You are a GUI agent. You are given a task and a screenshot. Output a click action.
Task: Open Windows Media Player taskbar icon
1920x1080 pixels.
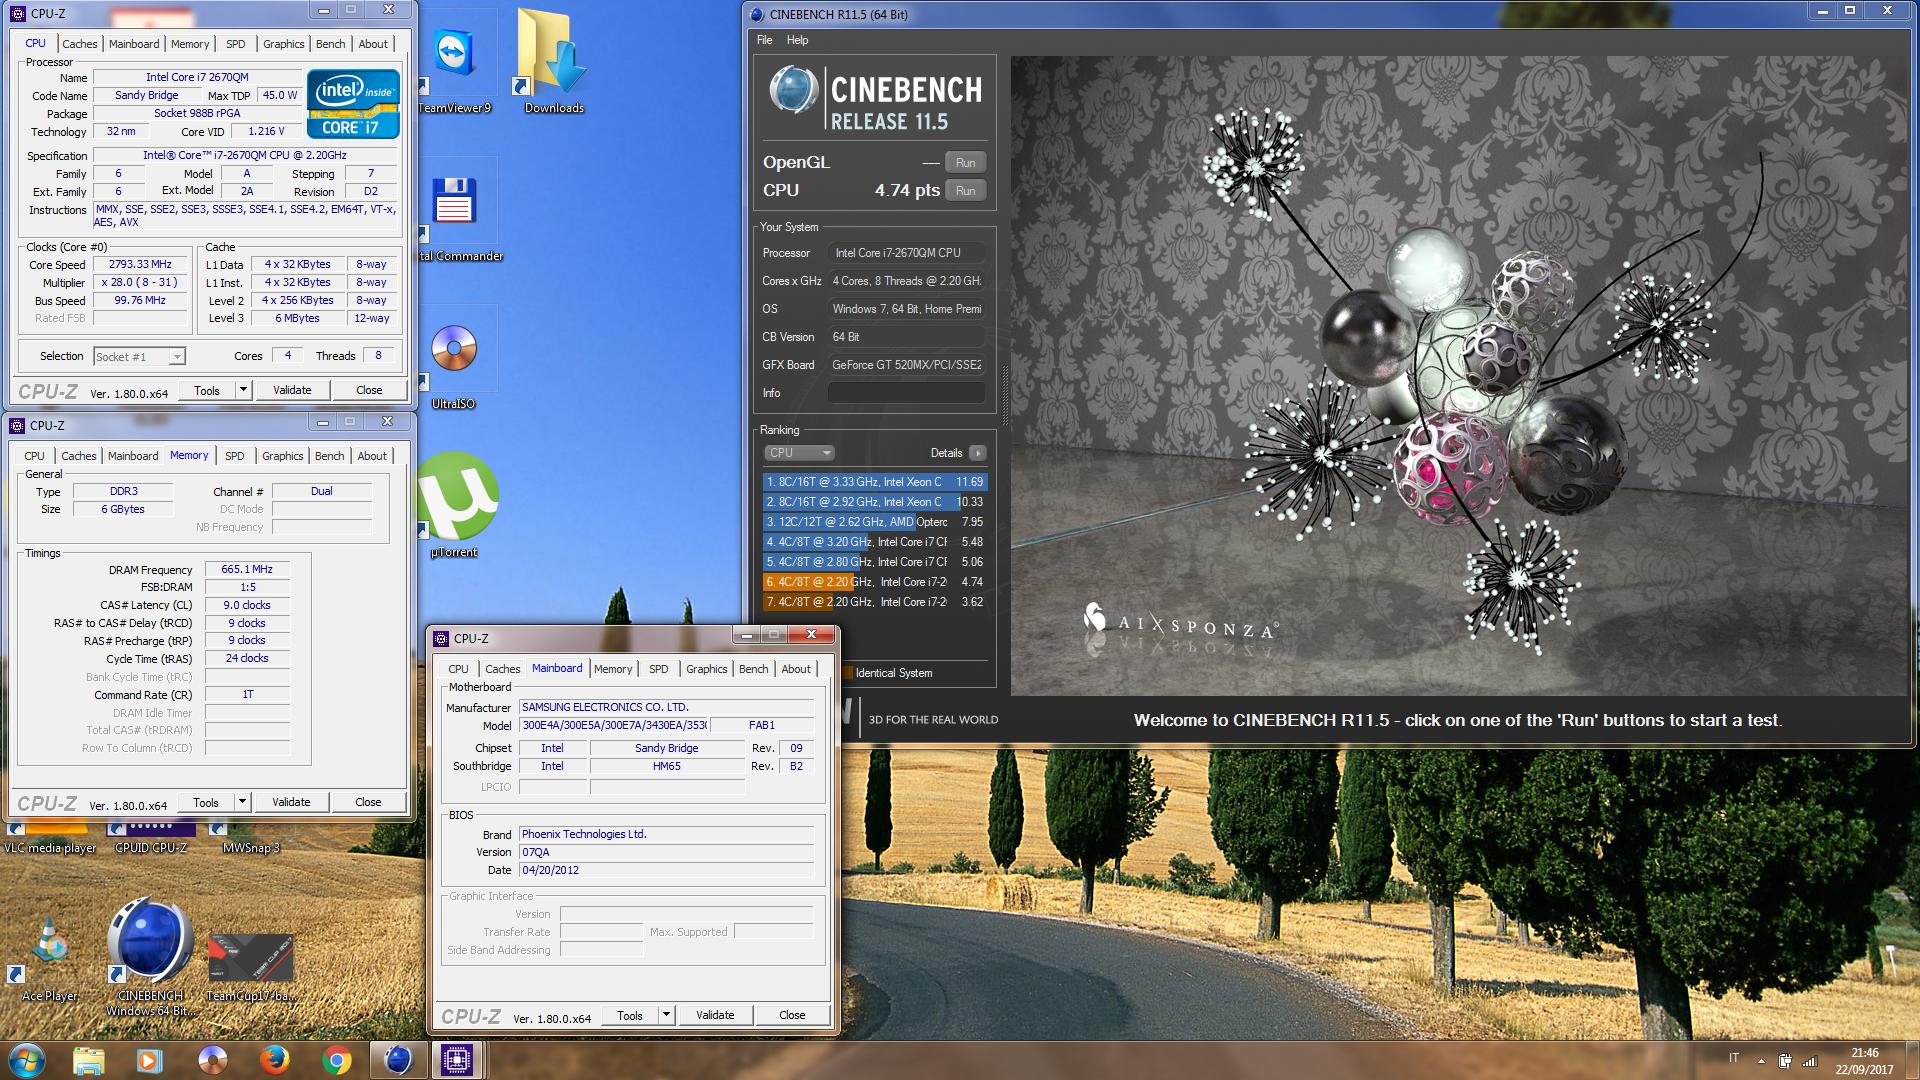pos(150,1060)
